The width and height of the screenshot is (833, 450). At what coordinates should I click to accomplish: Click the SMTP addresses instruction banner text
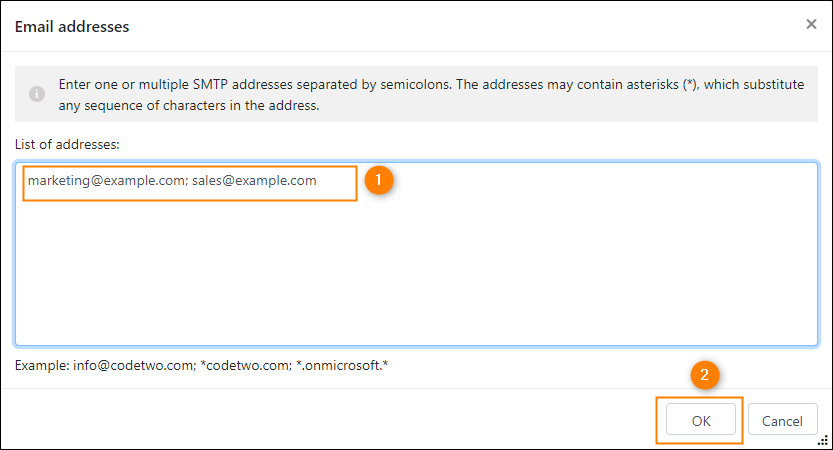click(431, 95)
